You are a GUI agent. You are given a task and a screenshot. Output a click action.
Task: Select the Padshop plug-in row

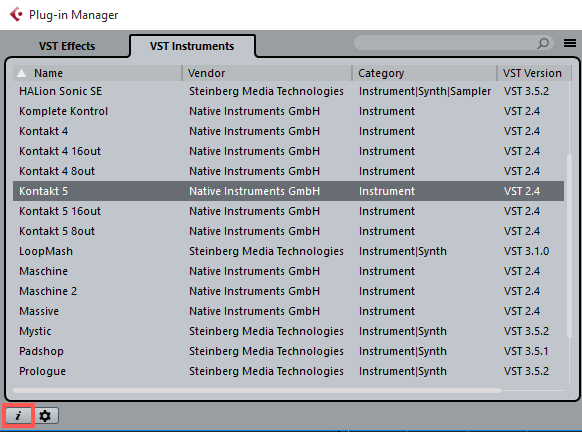(288, 351)
